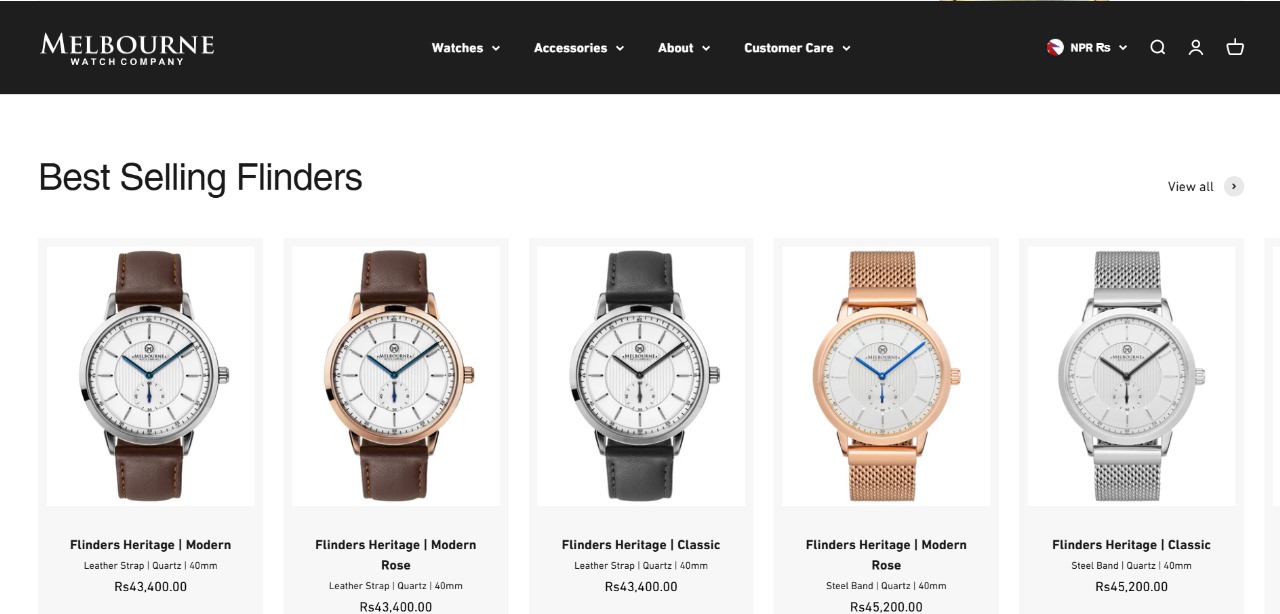Click the Melbourne Watch Company logo
The image size is (1280, 614).
[127, 48]
